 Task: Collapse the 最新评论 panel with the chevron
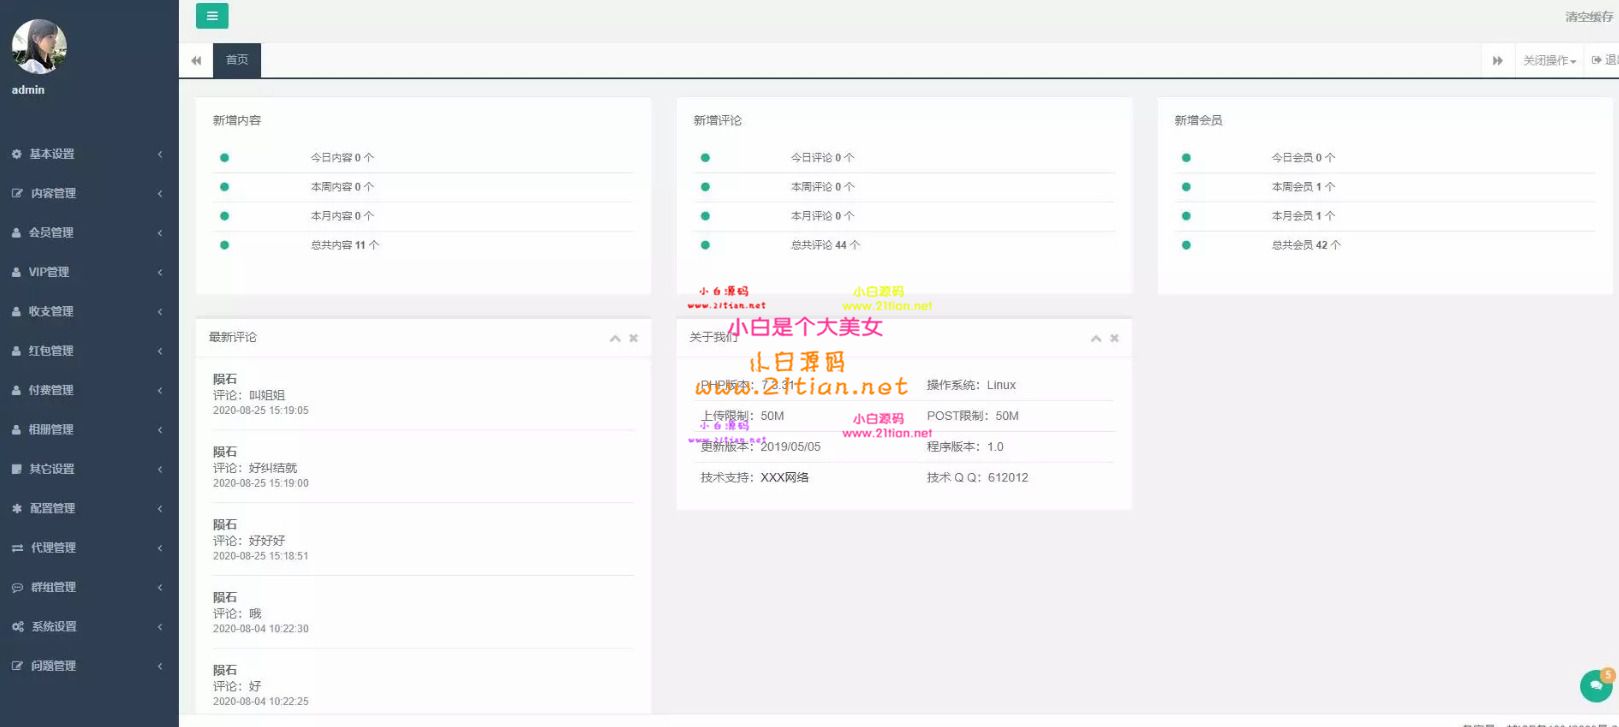(x=615, y=338)
